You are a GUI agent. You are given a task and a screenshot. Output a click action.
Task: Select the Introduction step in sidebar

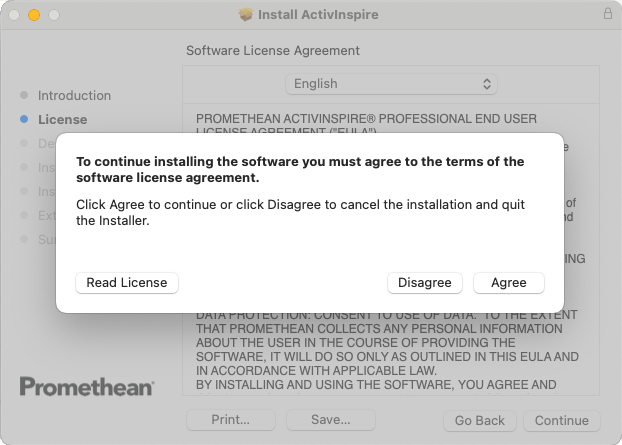tap(74, 96)
